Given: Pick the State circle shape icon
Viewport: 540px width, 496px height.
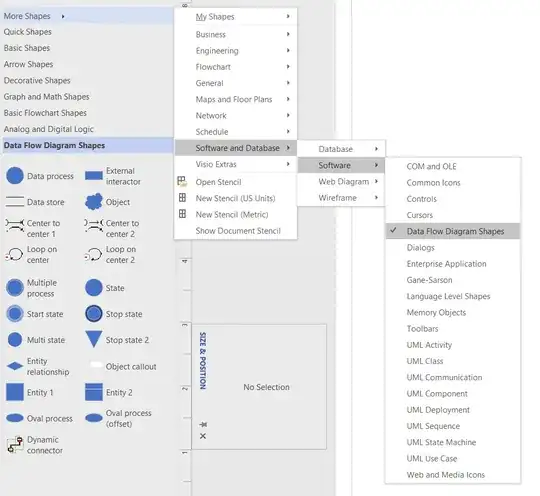Looking at the screenshot, I should [x=94, y=288].
